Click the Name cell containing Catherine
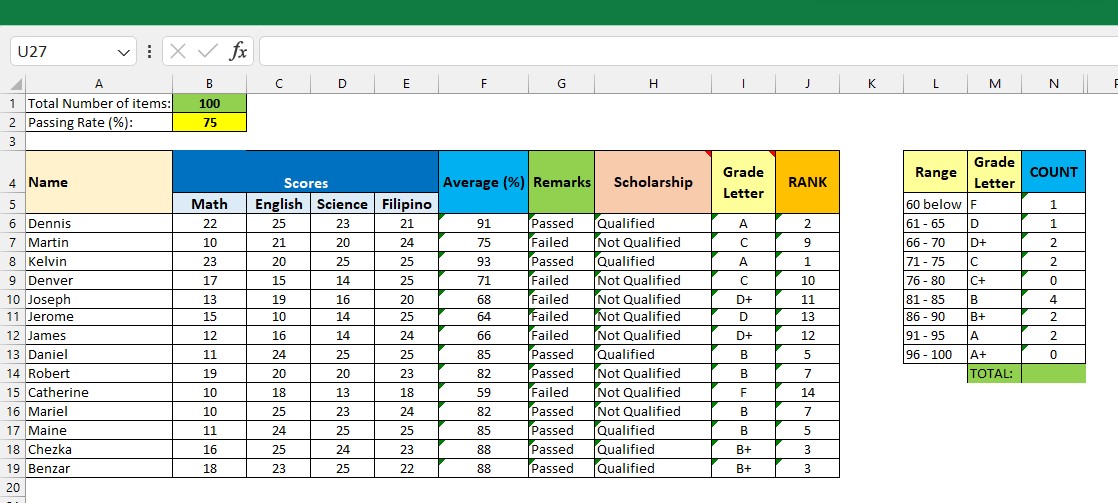1118x503 pixels. (98, 393)
